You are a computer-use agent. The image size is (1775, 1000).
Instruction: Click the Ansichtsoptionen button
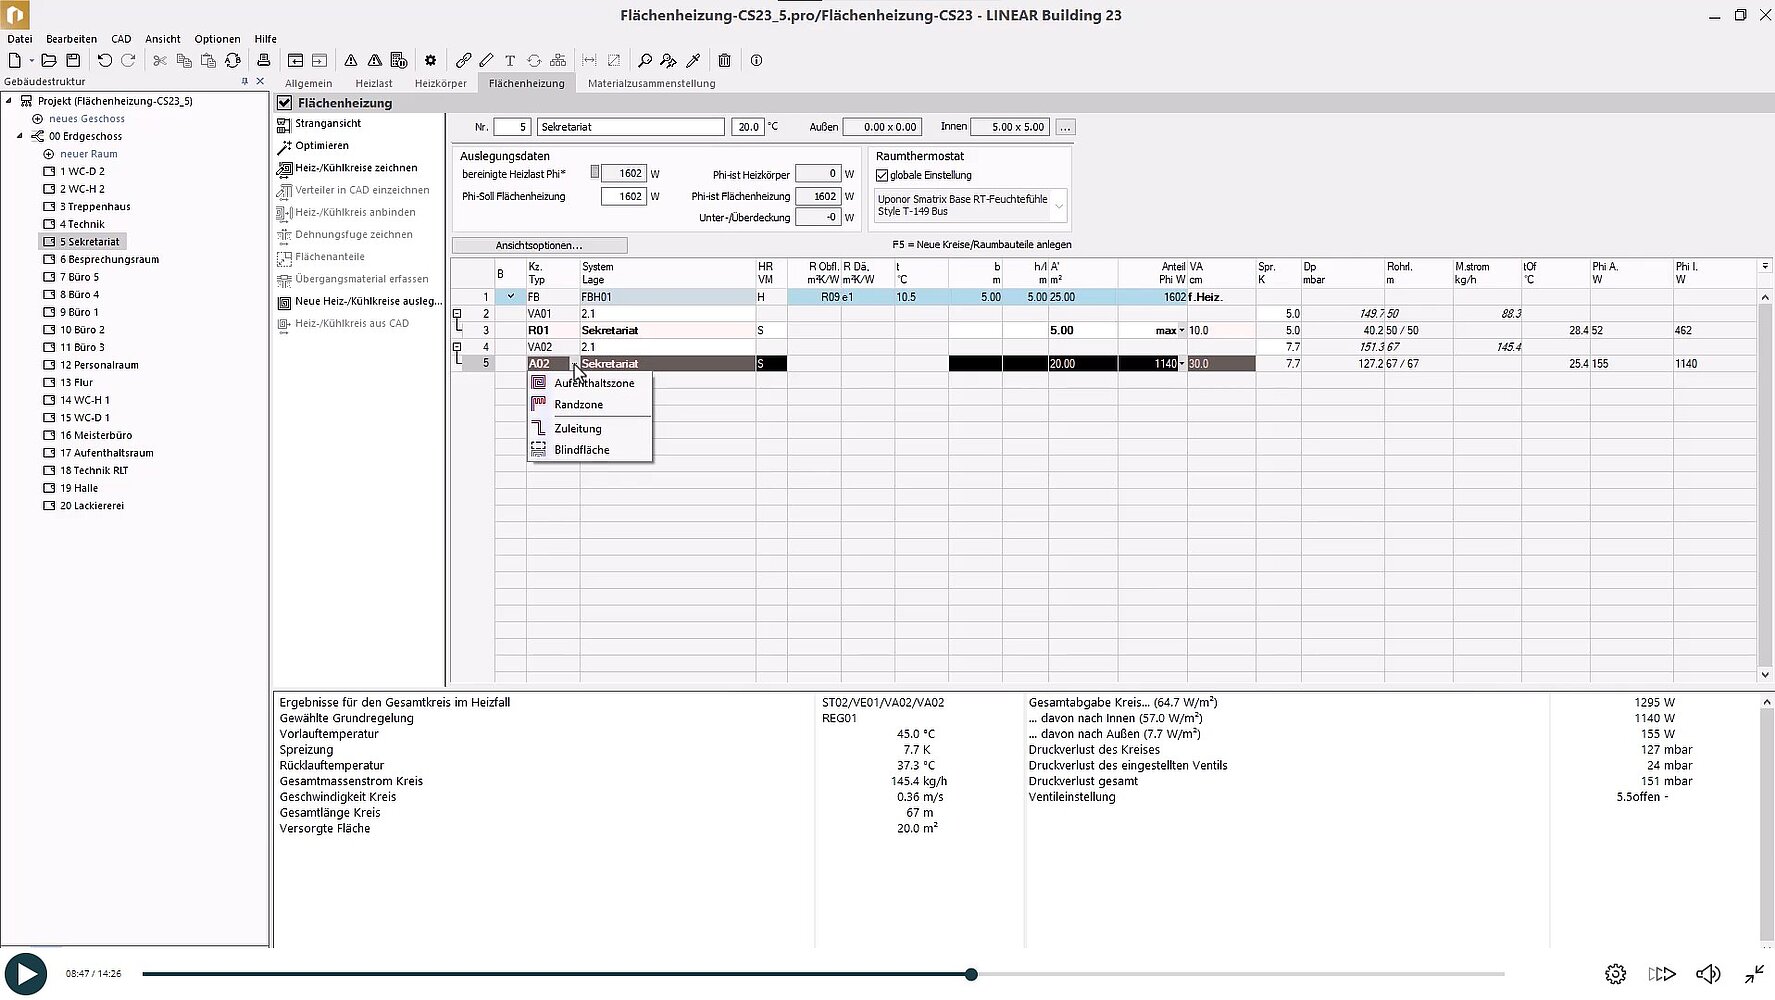point(539,246)
